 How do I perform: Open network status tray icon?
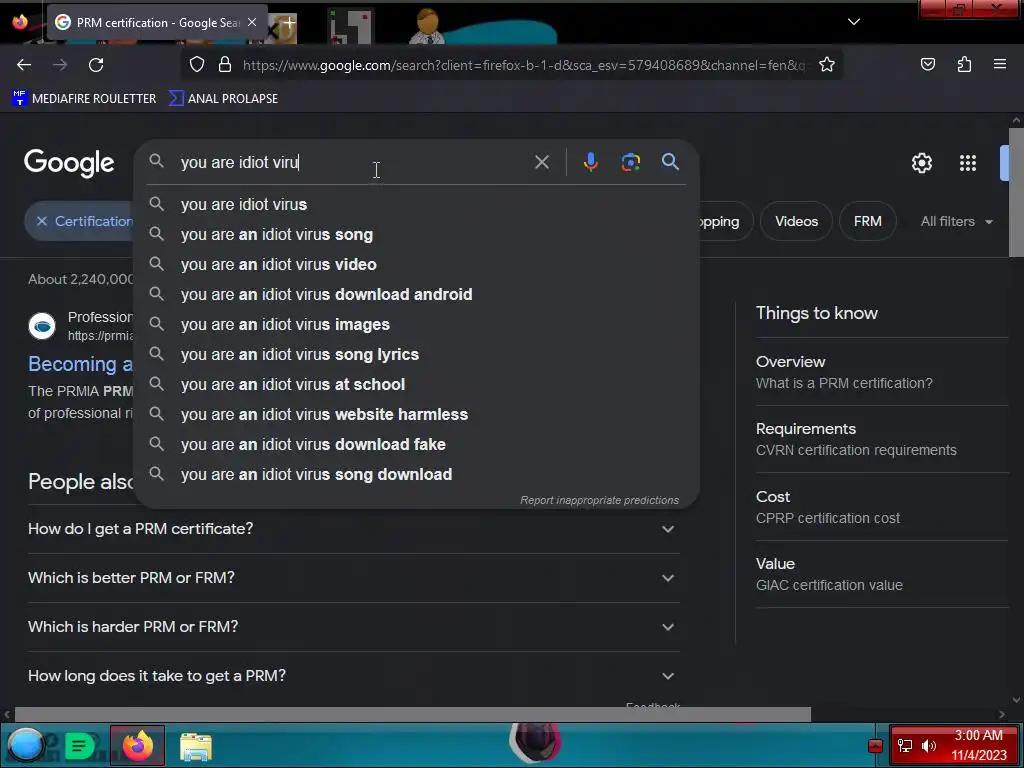coord(904,746)
